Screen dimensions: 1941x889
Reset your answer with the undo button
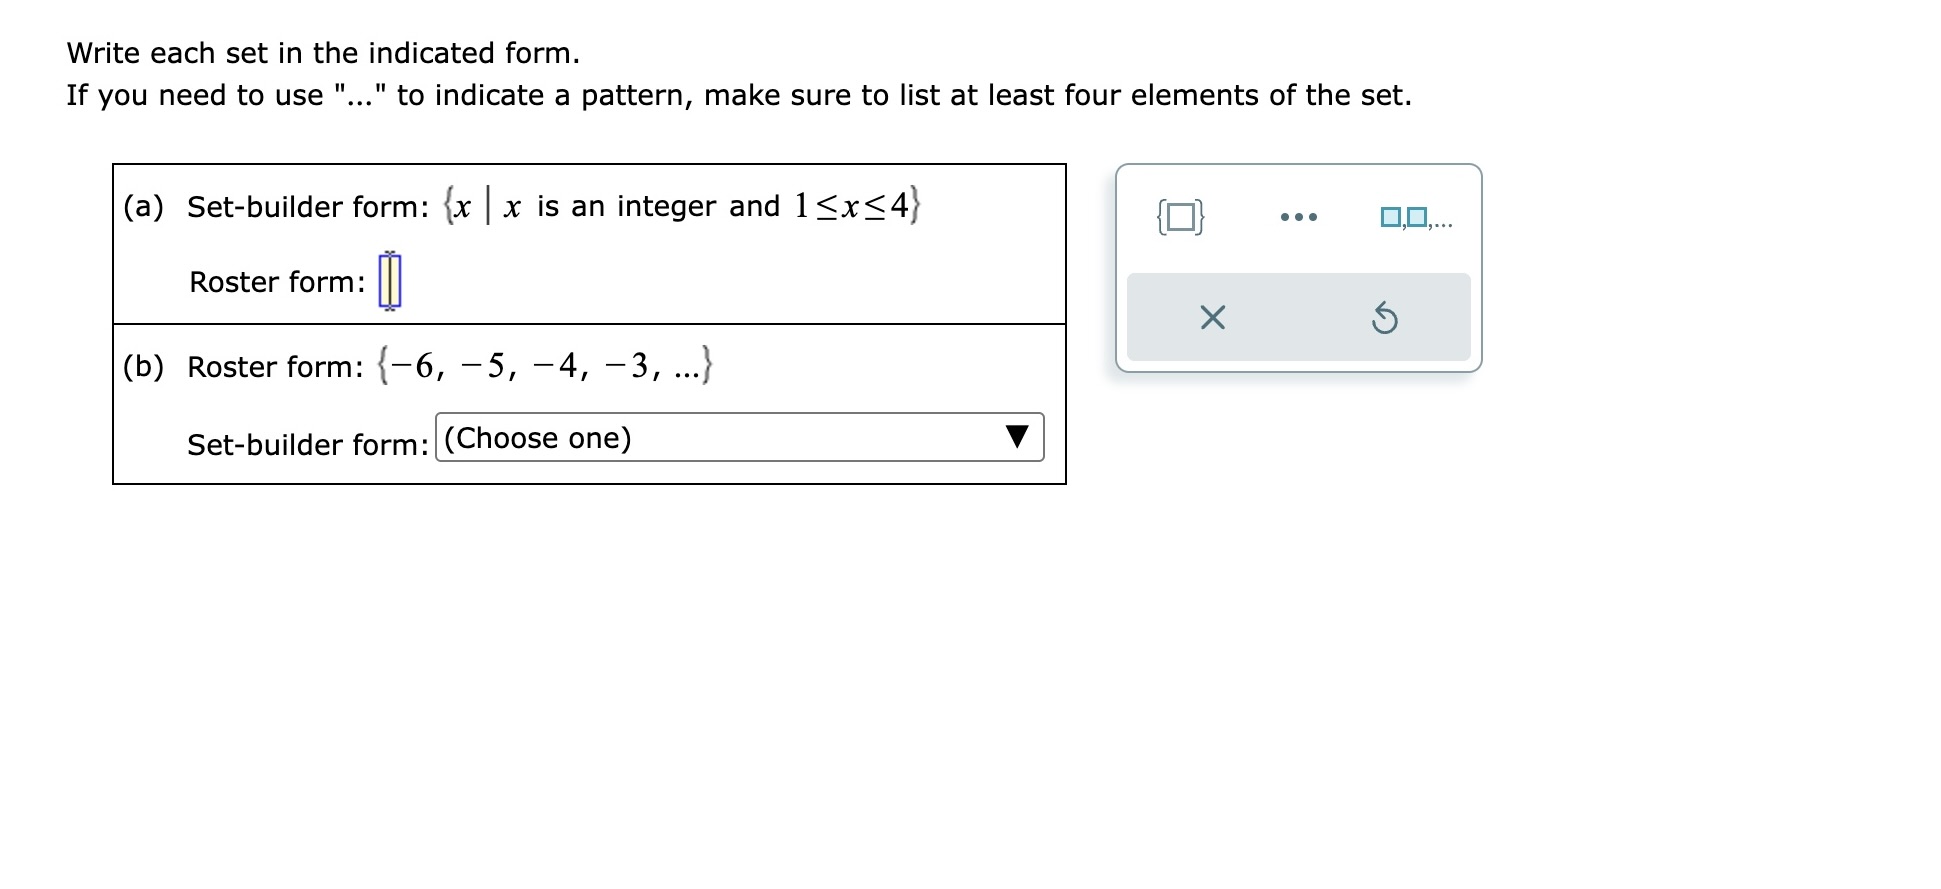click(x=1385, y=318)
